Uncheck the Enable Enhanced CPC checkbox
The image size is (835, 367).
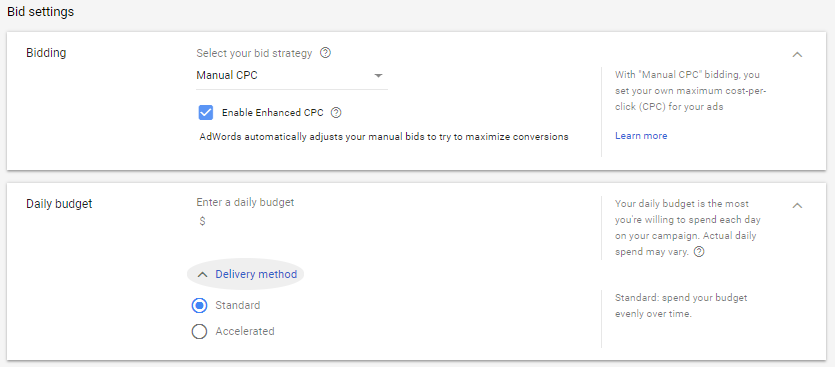coord(206,113)
